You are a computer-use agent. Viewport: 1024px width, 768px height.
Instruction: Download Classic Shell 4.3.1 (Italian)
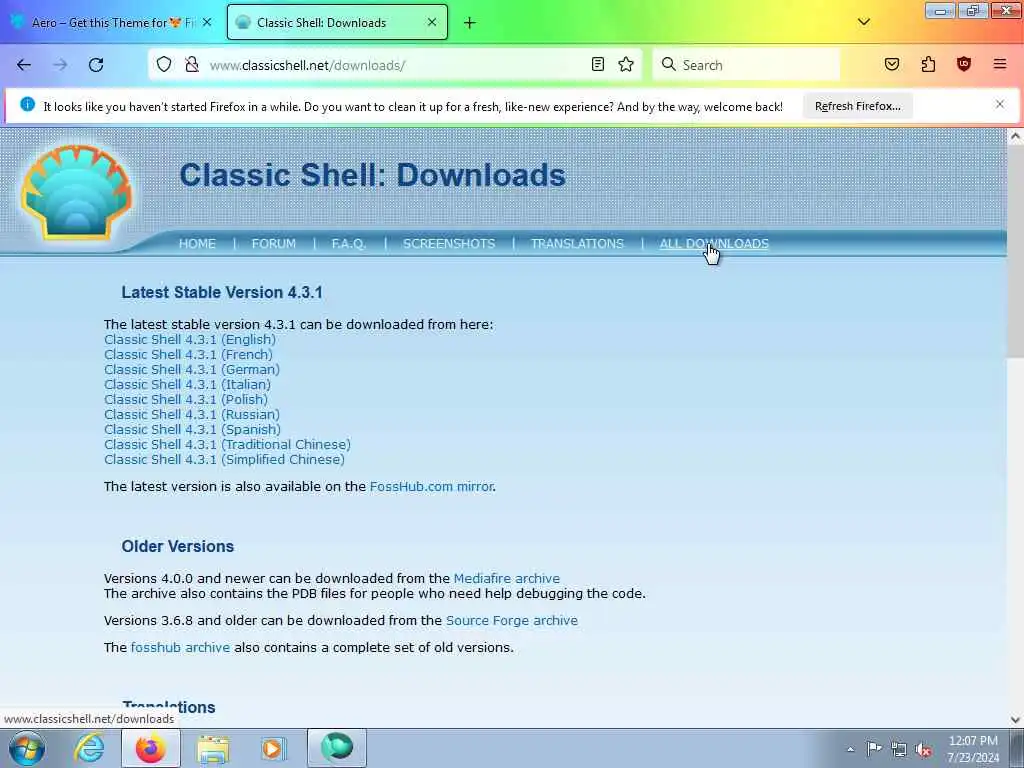click(187, 385)
